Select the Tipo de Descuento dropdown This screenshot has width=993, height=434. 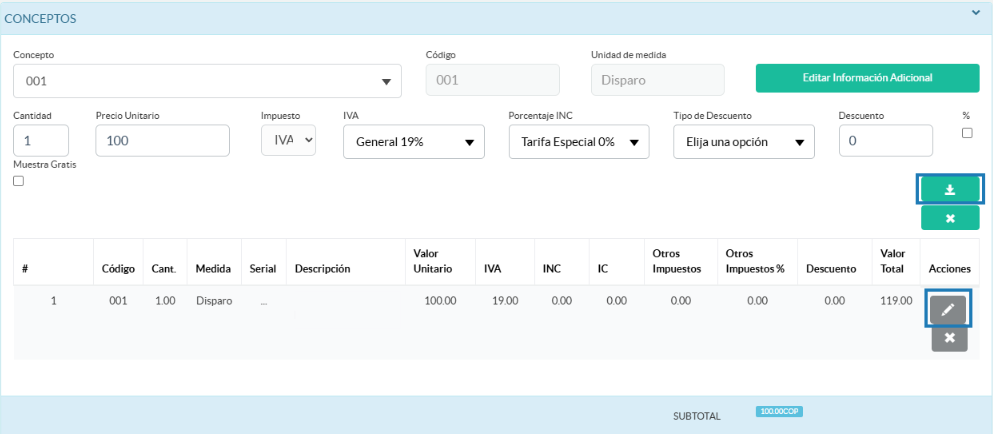coord(743,142)
